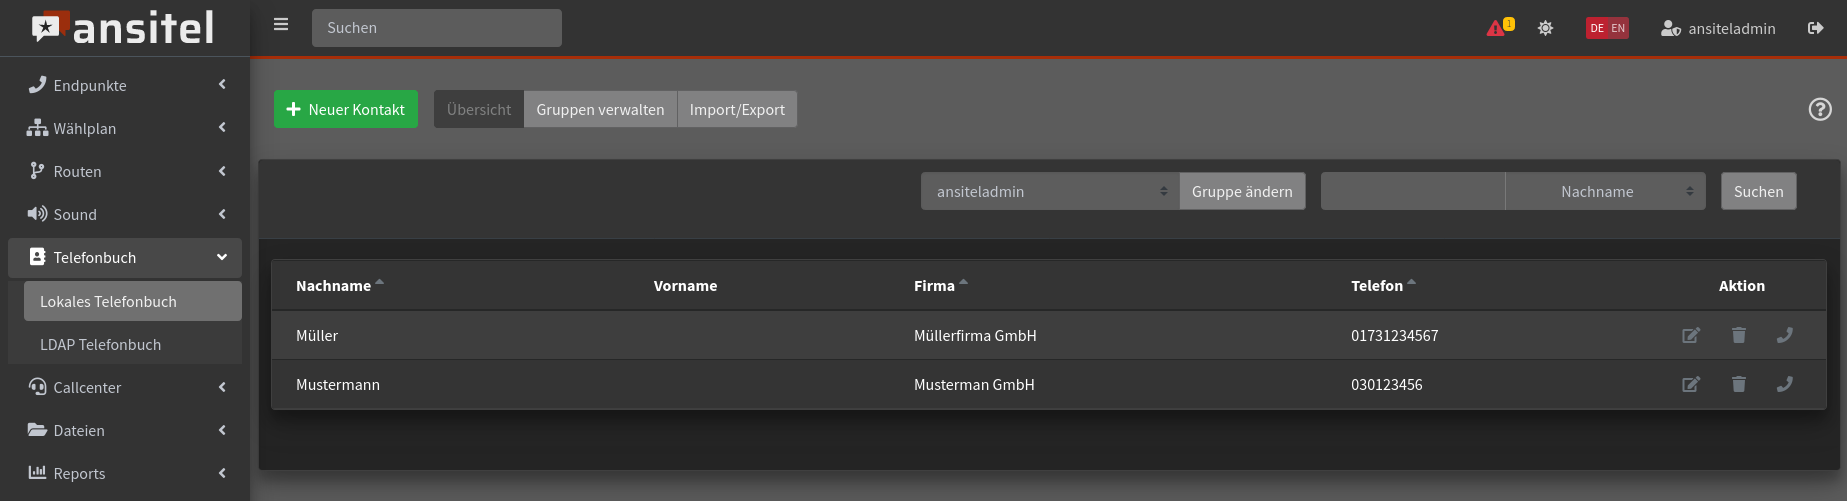Open the warning alert notification icon
The width and height of the screenshot is (1847, 501).
point(1497,28)
